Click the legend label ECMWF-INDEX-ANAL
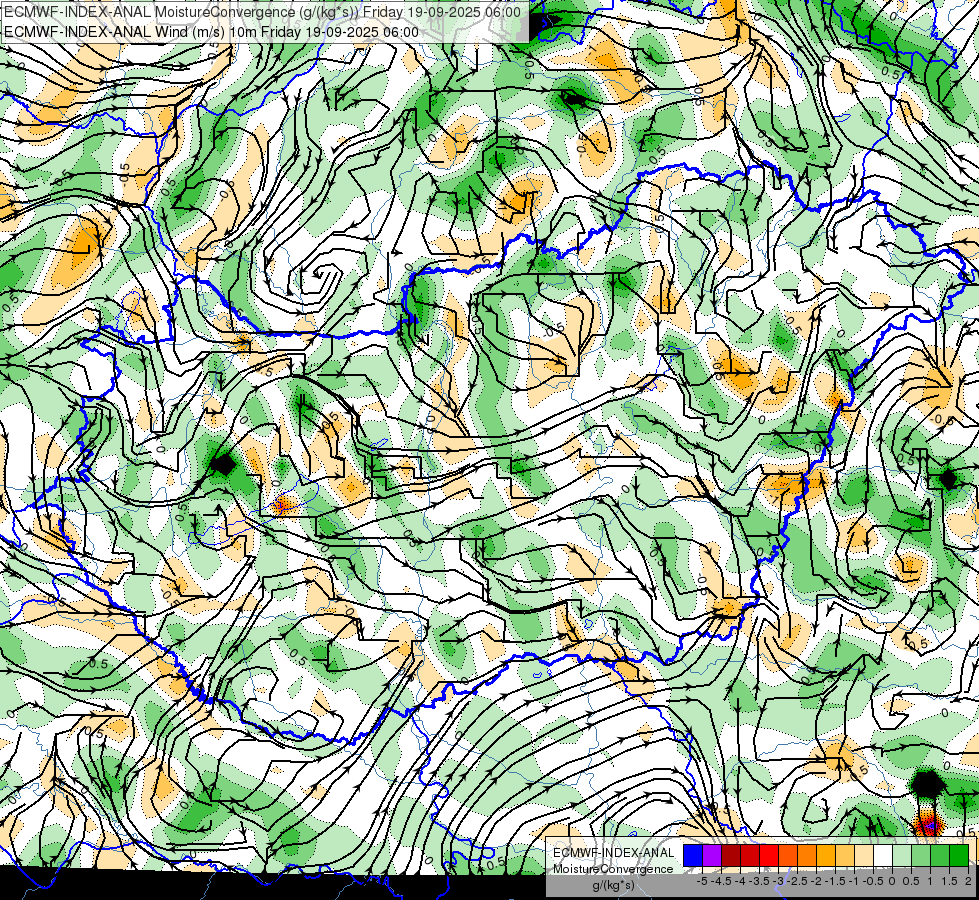979x900 pixels. tap(614, 853)
